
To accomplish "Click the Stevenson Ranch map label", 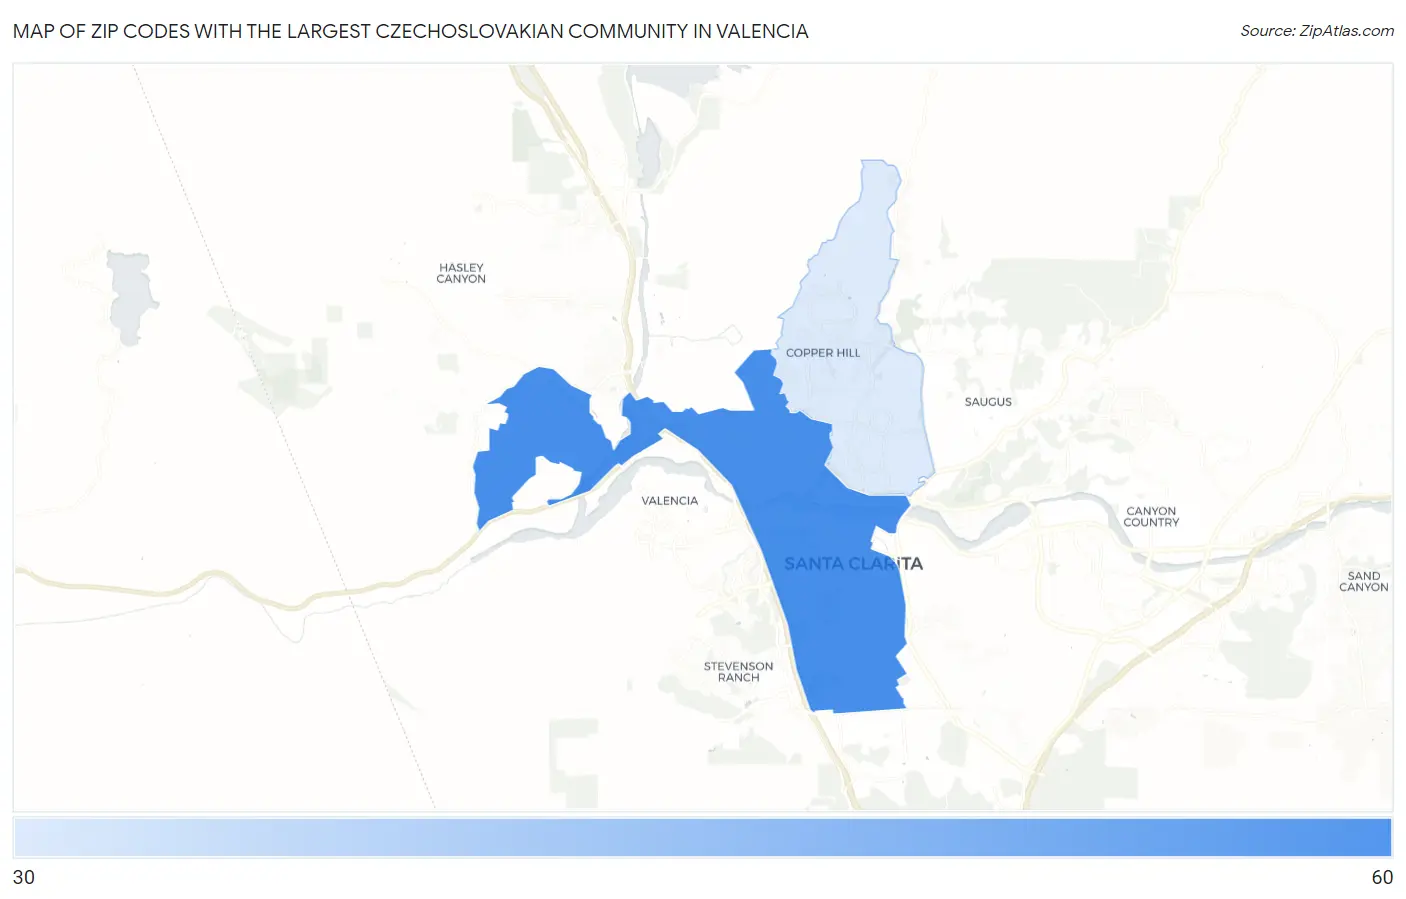I will click(738, 672).
